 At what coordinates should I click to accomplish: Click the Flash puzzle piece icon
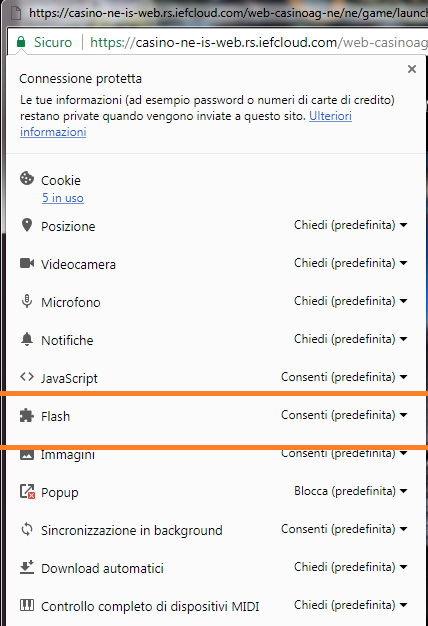(27, 415)
